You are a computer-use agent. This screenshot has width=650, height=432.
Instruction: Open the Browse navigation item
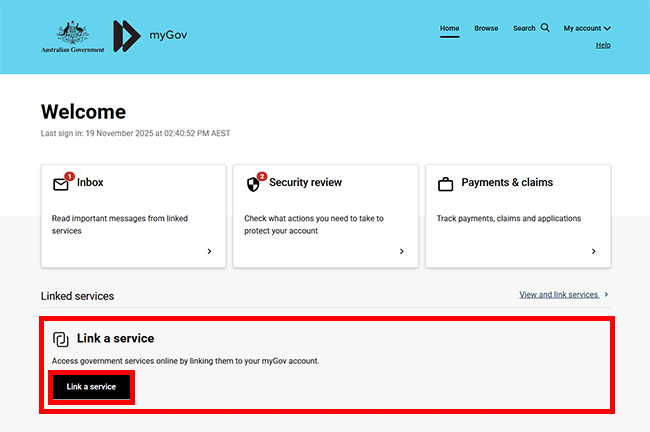click(x=486, y=28)
